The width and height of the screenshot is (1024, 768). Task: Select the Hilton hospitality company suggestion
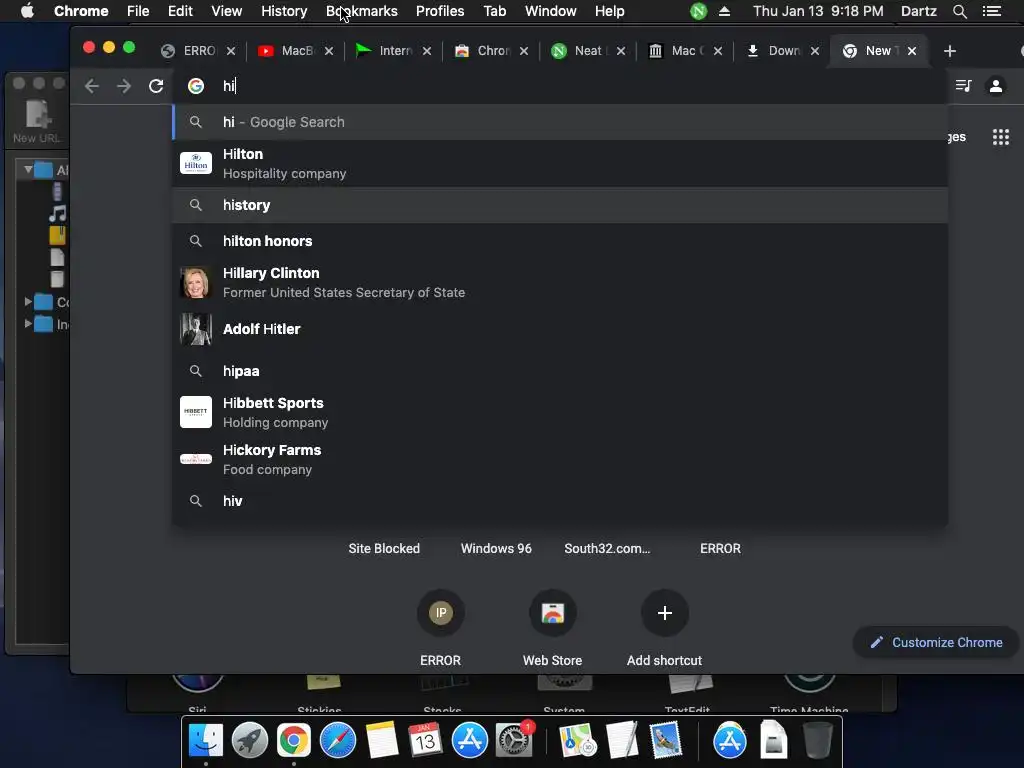click(x=560, y=163)
